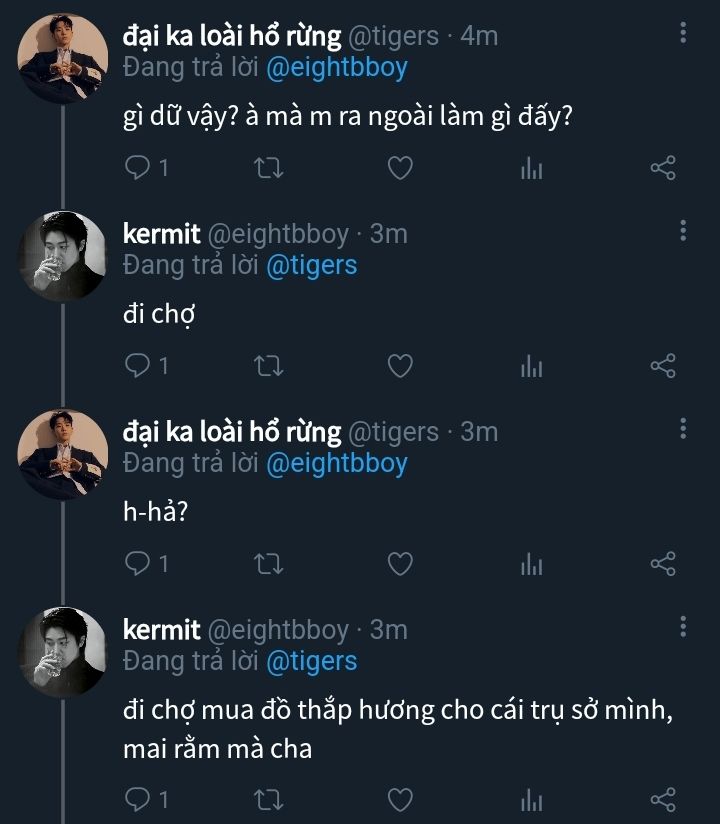The height and width of the screenshot is (824, 720).
Task: Retweet the "gì dữ vậy?" tweet
Action: tap(269, 168)
